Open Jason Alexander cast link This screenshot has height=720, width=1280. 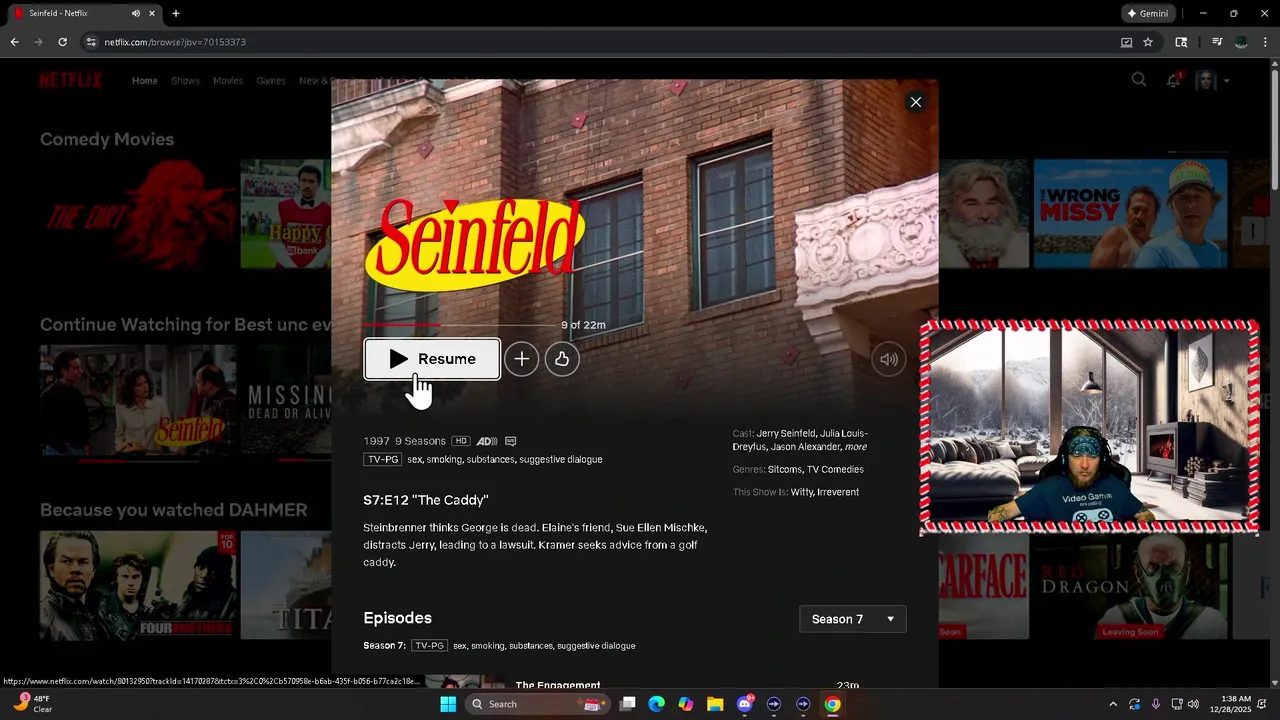pyautogui.click(x=804, y=447)
